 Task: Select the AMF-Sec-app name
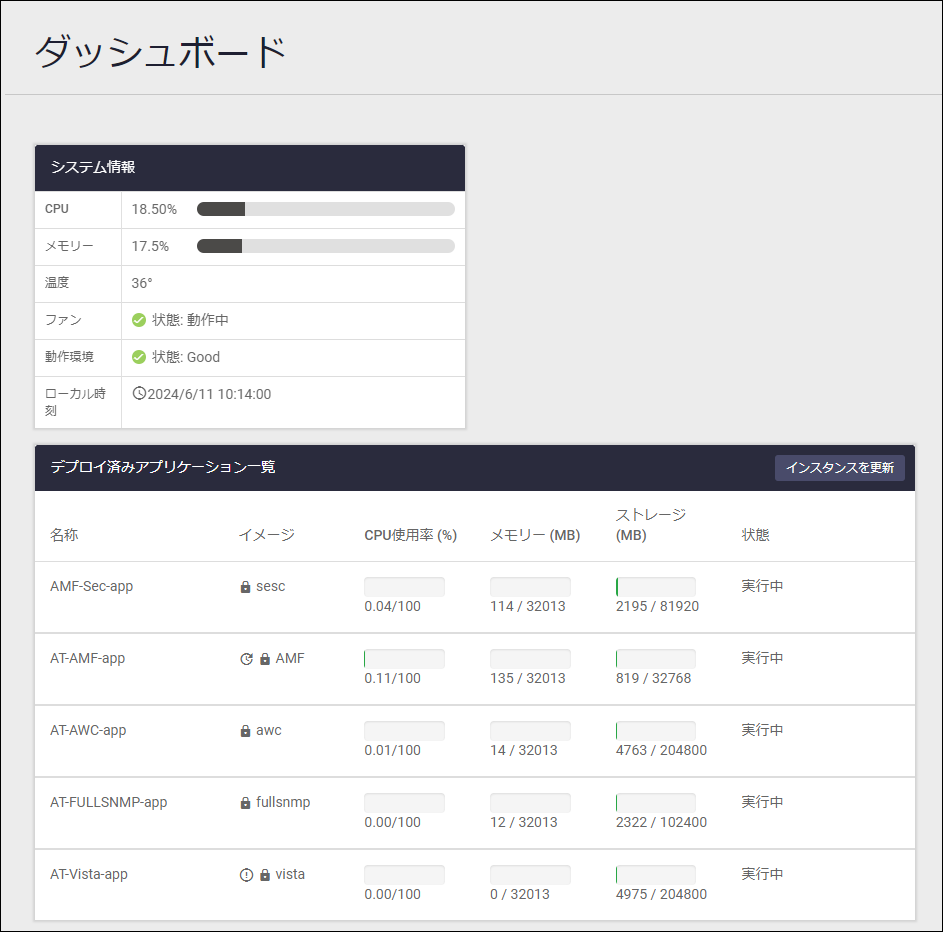tap(91, 586)
